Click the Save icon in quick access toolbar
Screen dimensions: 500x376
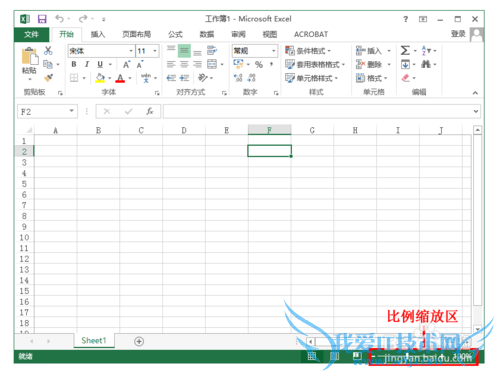pos(42,19)
